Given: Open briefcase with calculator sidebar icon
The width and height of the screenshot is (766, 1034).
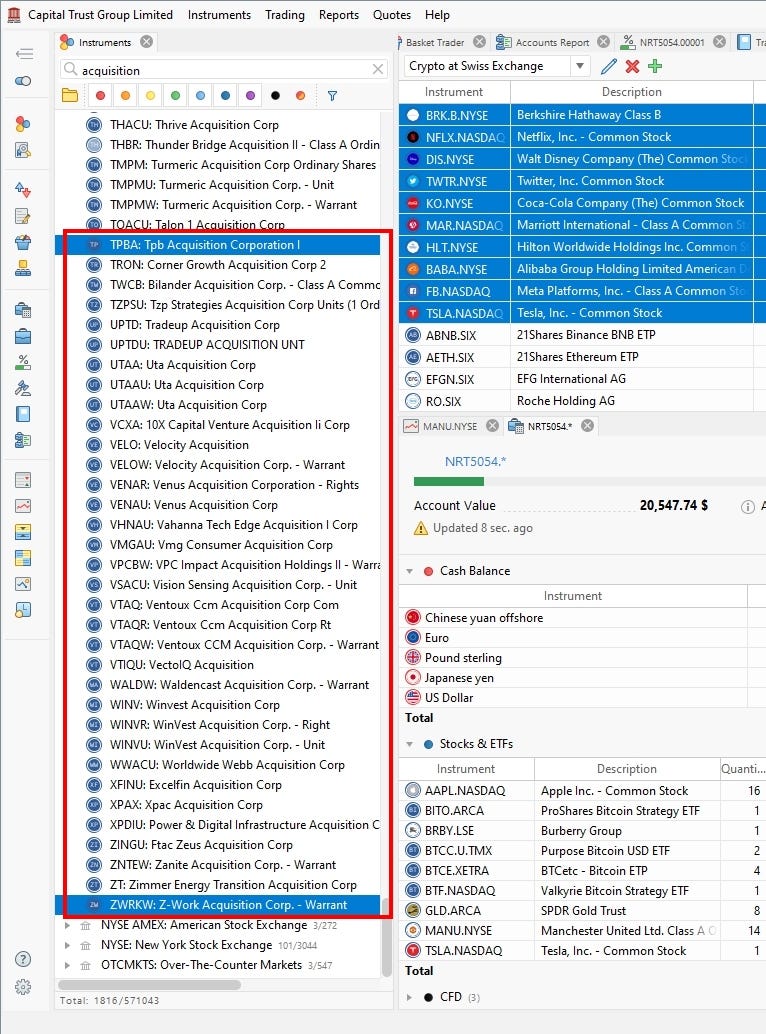Looking at the screenshot, I should (22, 310).
